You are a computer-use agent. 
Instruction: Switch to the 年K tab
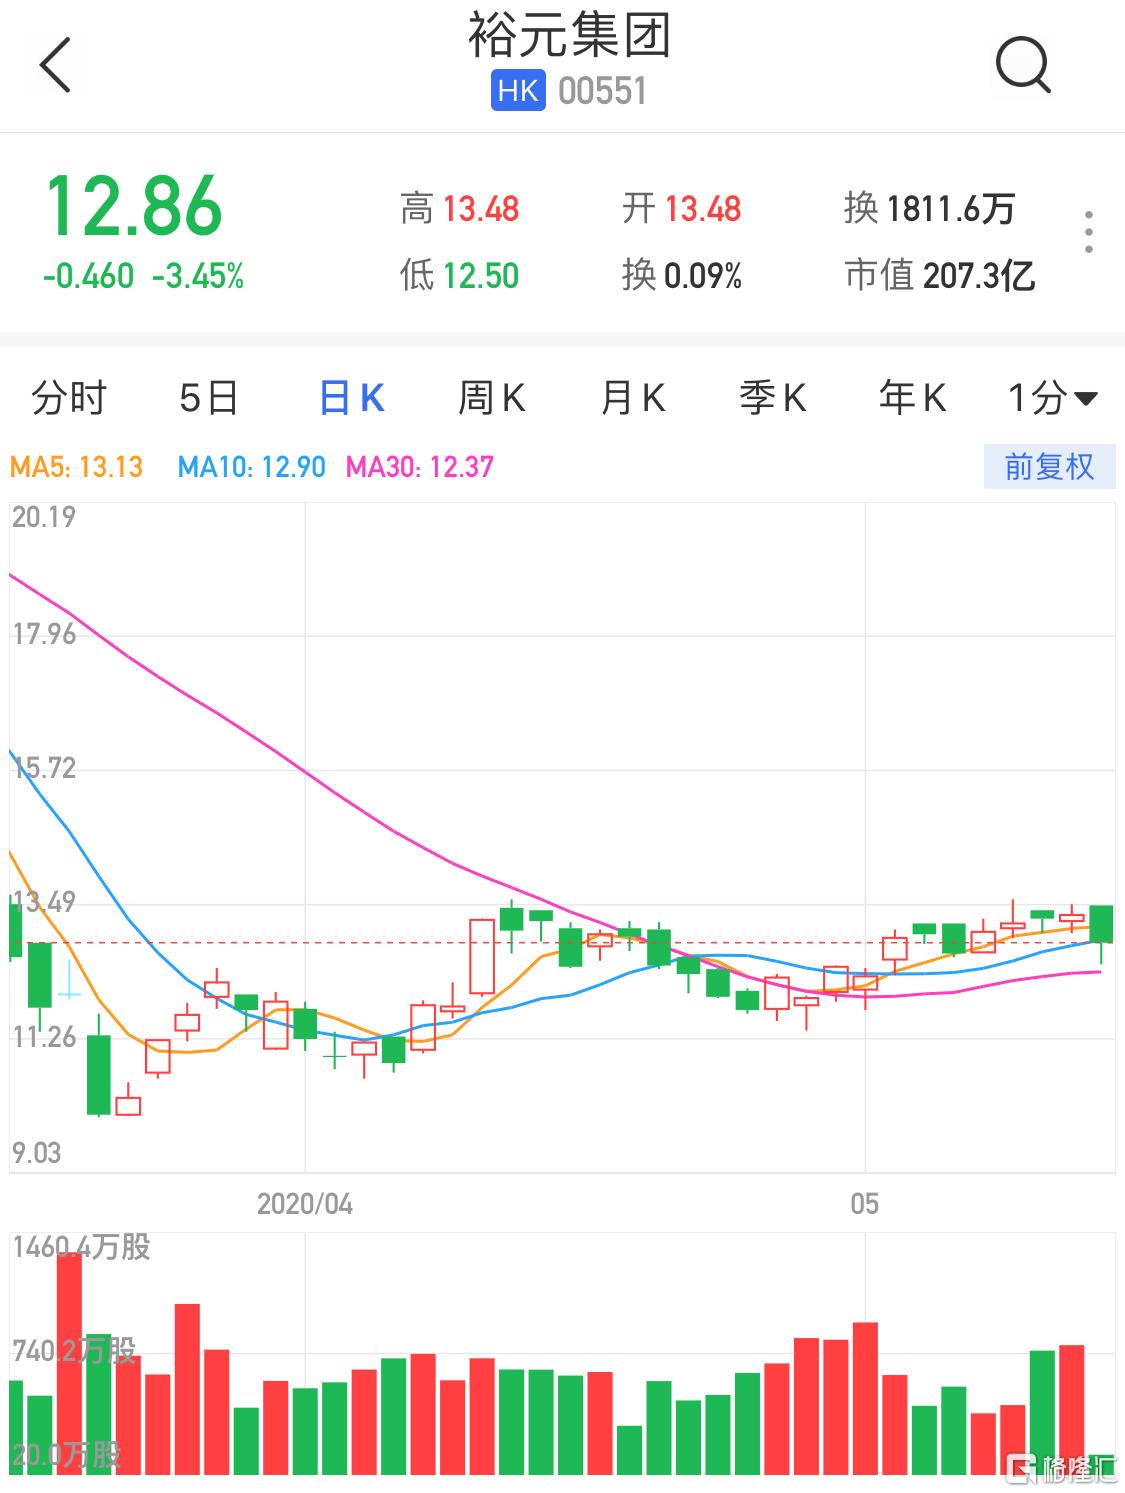point(912,398)
